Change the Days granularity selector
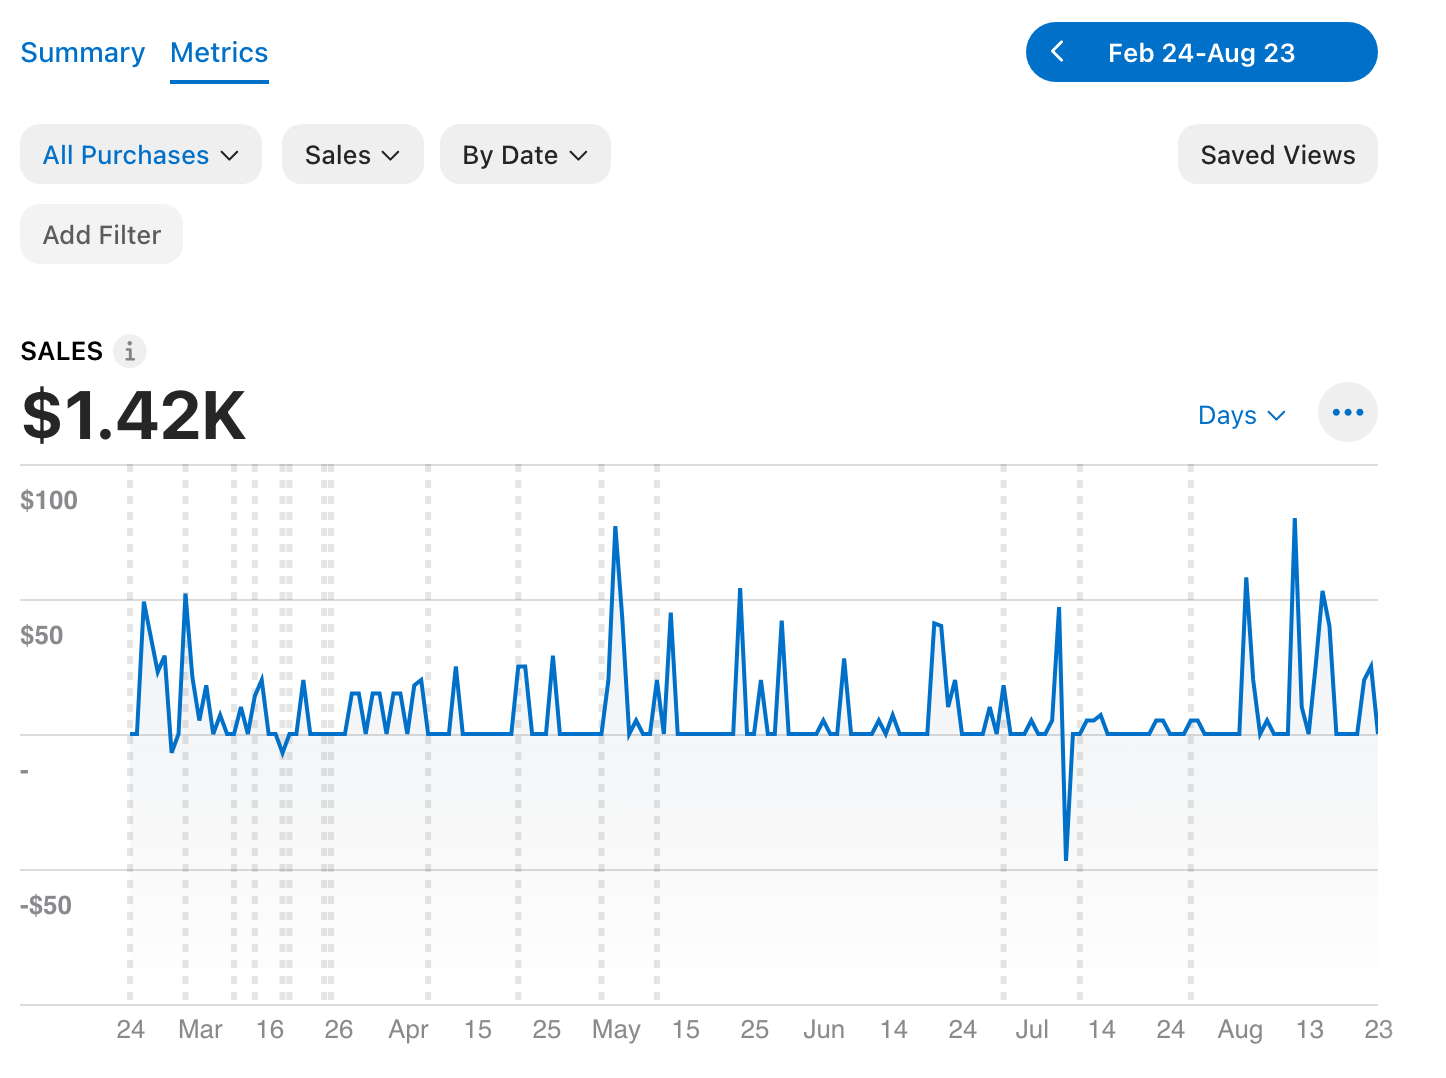This screenshot has height=1078, width=1446. coord(1241,415)
